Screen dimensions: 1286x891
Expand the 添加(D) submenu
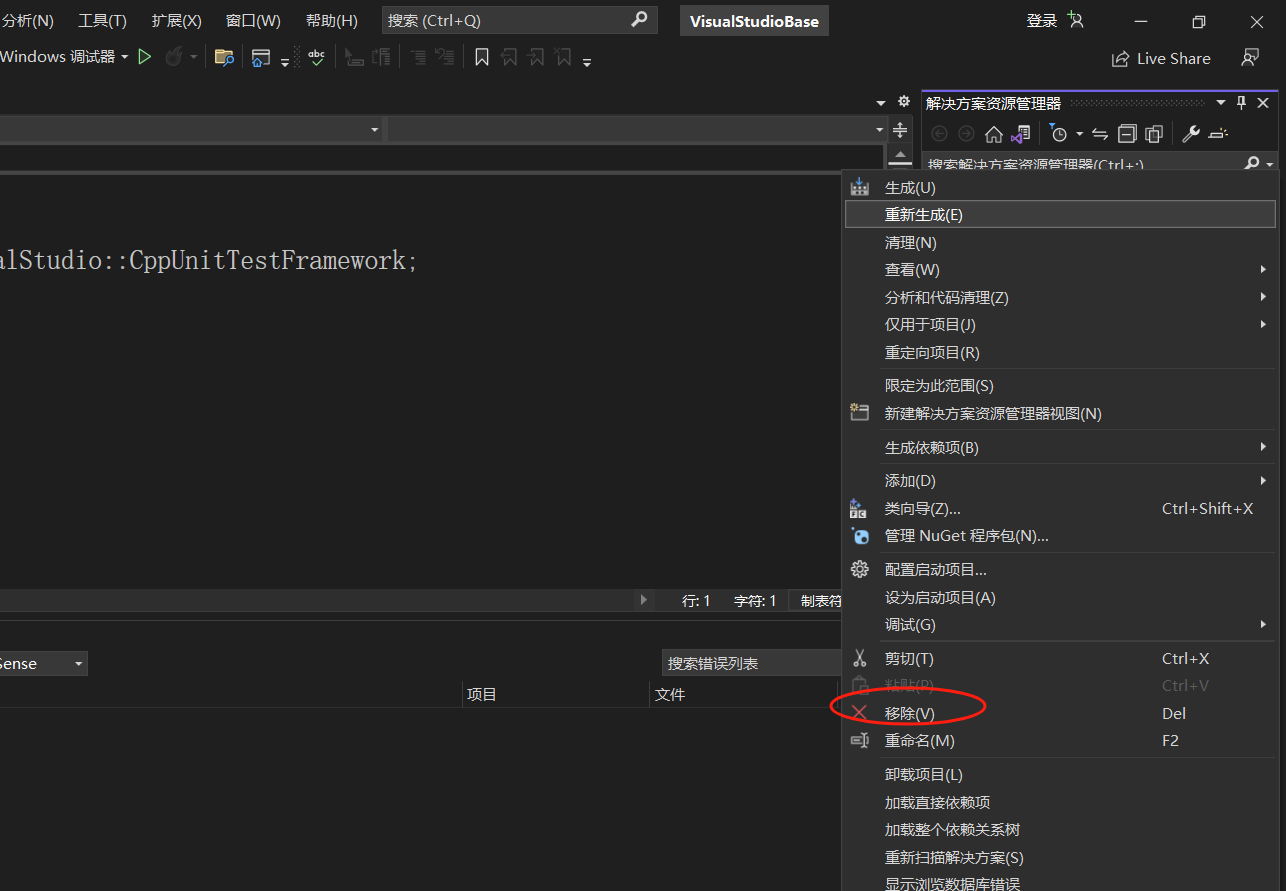(1060, 480)
